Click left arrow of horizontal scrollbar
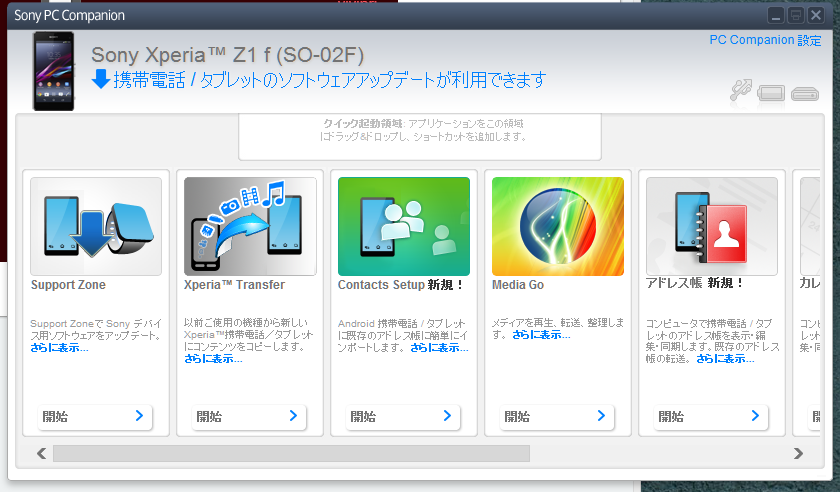Screen dimensions: 840x492 (41, 453)
